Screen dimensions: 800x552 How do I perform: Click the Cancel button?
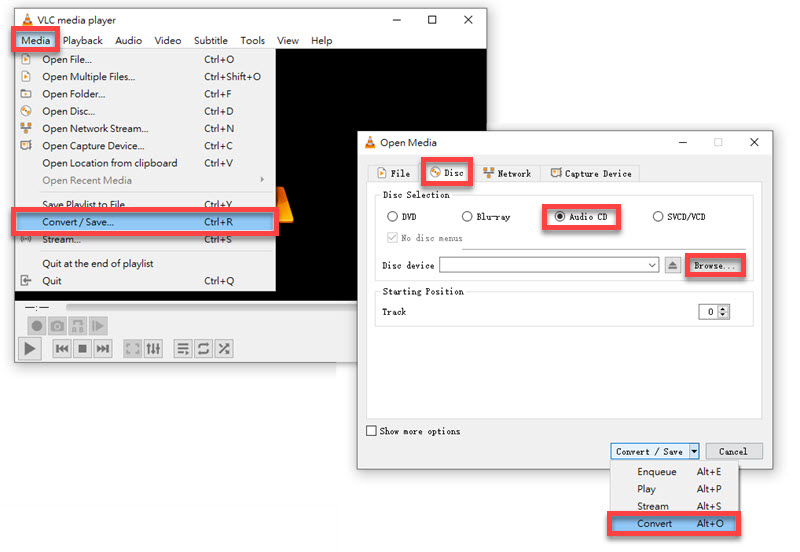733,451
